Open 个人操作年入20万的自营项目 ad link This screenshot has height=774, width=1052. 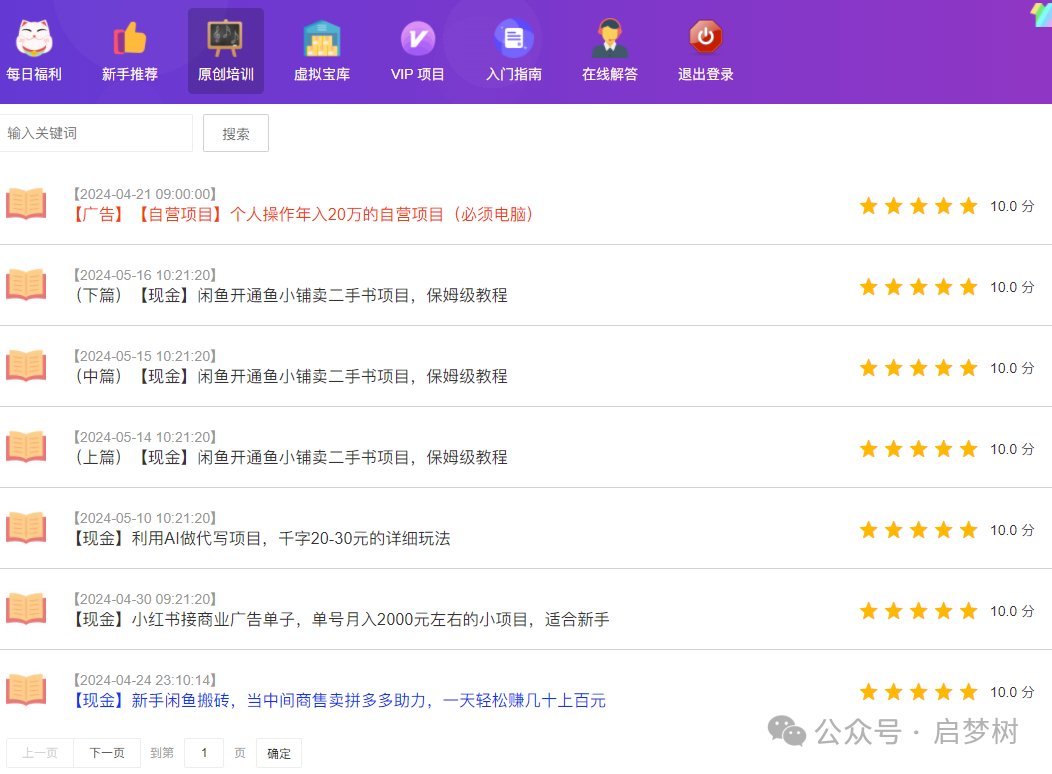pos(303,215)
